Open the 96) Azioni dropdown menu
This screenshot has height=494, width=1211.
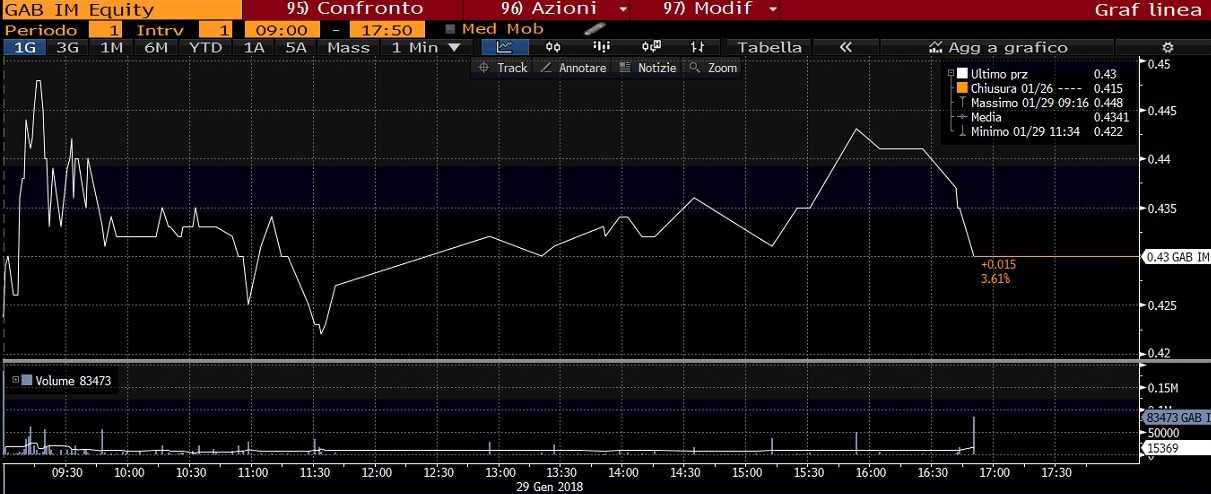click(564, 9)
